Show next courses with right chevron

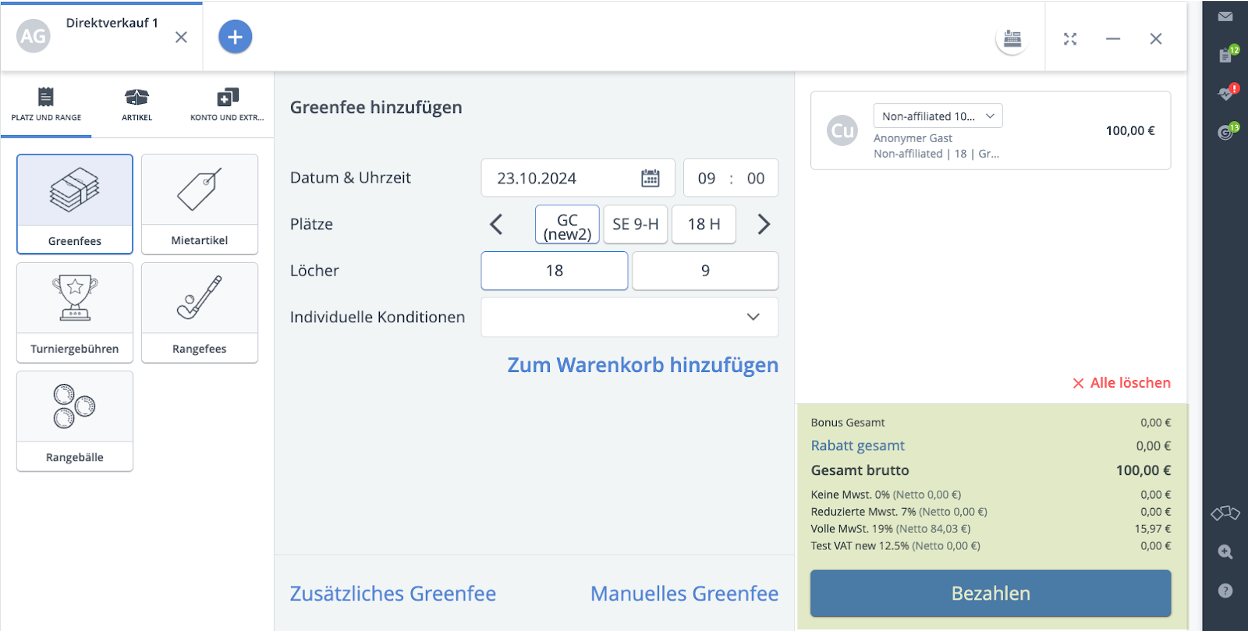(764, 225)
